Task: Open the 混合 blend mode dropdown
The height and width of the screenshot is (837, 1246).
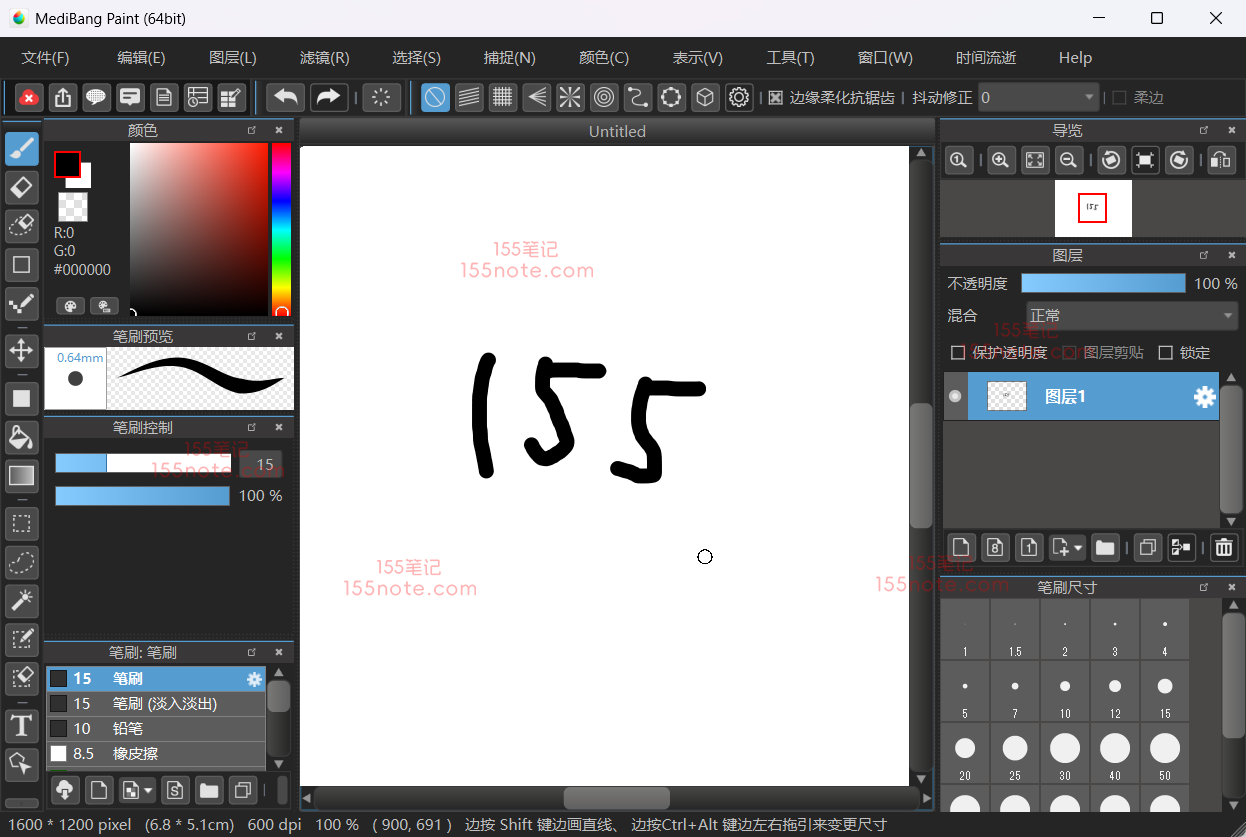Action: [1131, 316]
